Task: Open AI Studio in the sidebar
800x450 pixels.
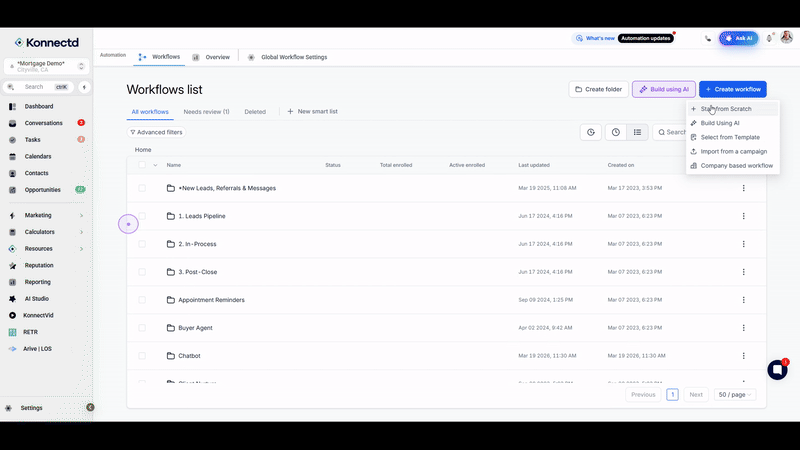Action: 36,299
